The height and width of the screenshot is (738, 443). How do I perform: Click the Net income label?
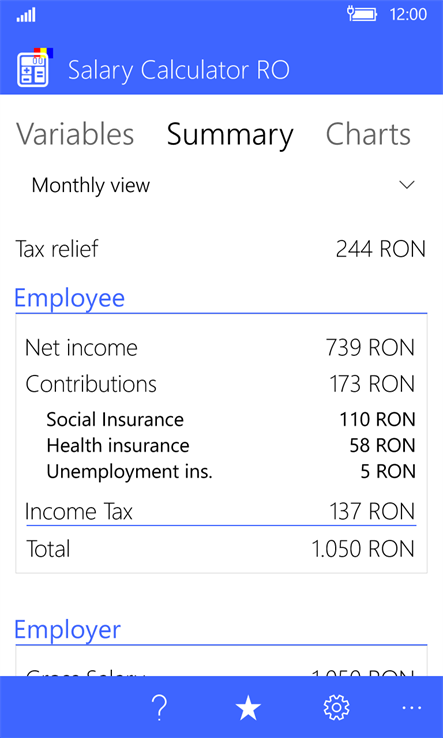81,348
